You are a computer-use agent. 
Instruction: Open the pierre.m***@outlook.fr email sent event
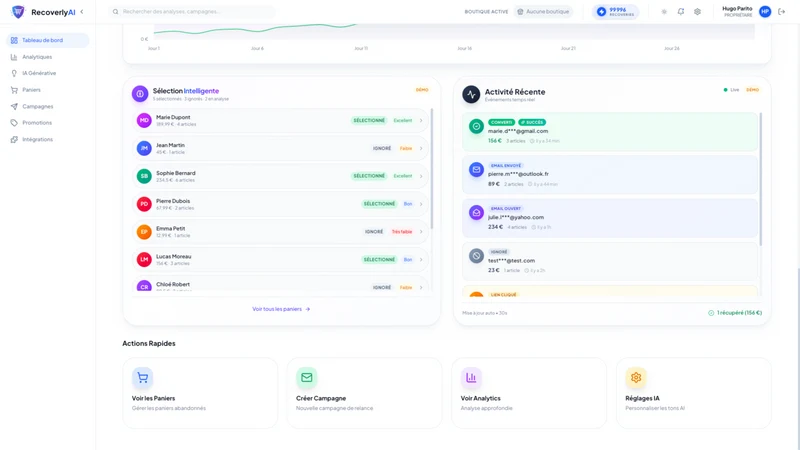click(x=610, y=175)
